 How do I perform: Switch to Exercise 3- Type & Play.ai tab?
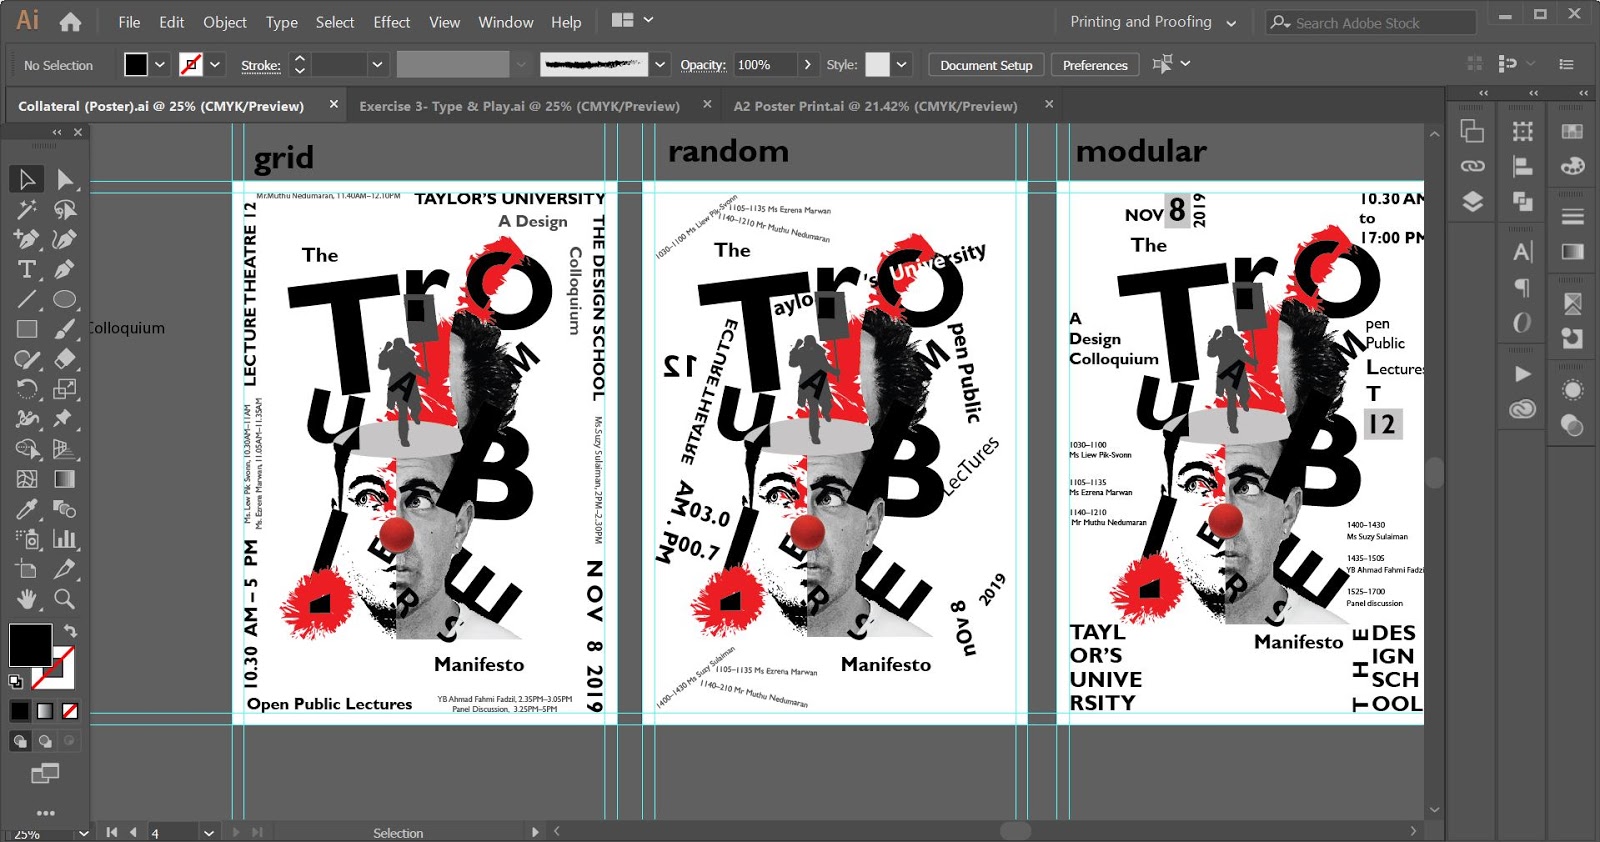tap(520, 106)
